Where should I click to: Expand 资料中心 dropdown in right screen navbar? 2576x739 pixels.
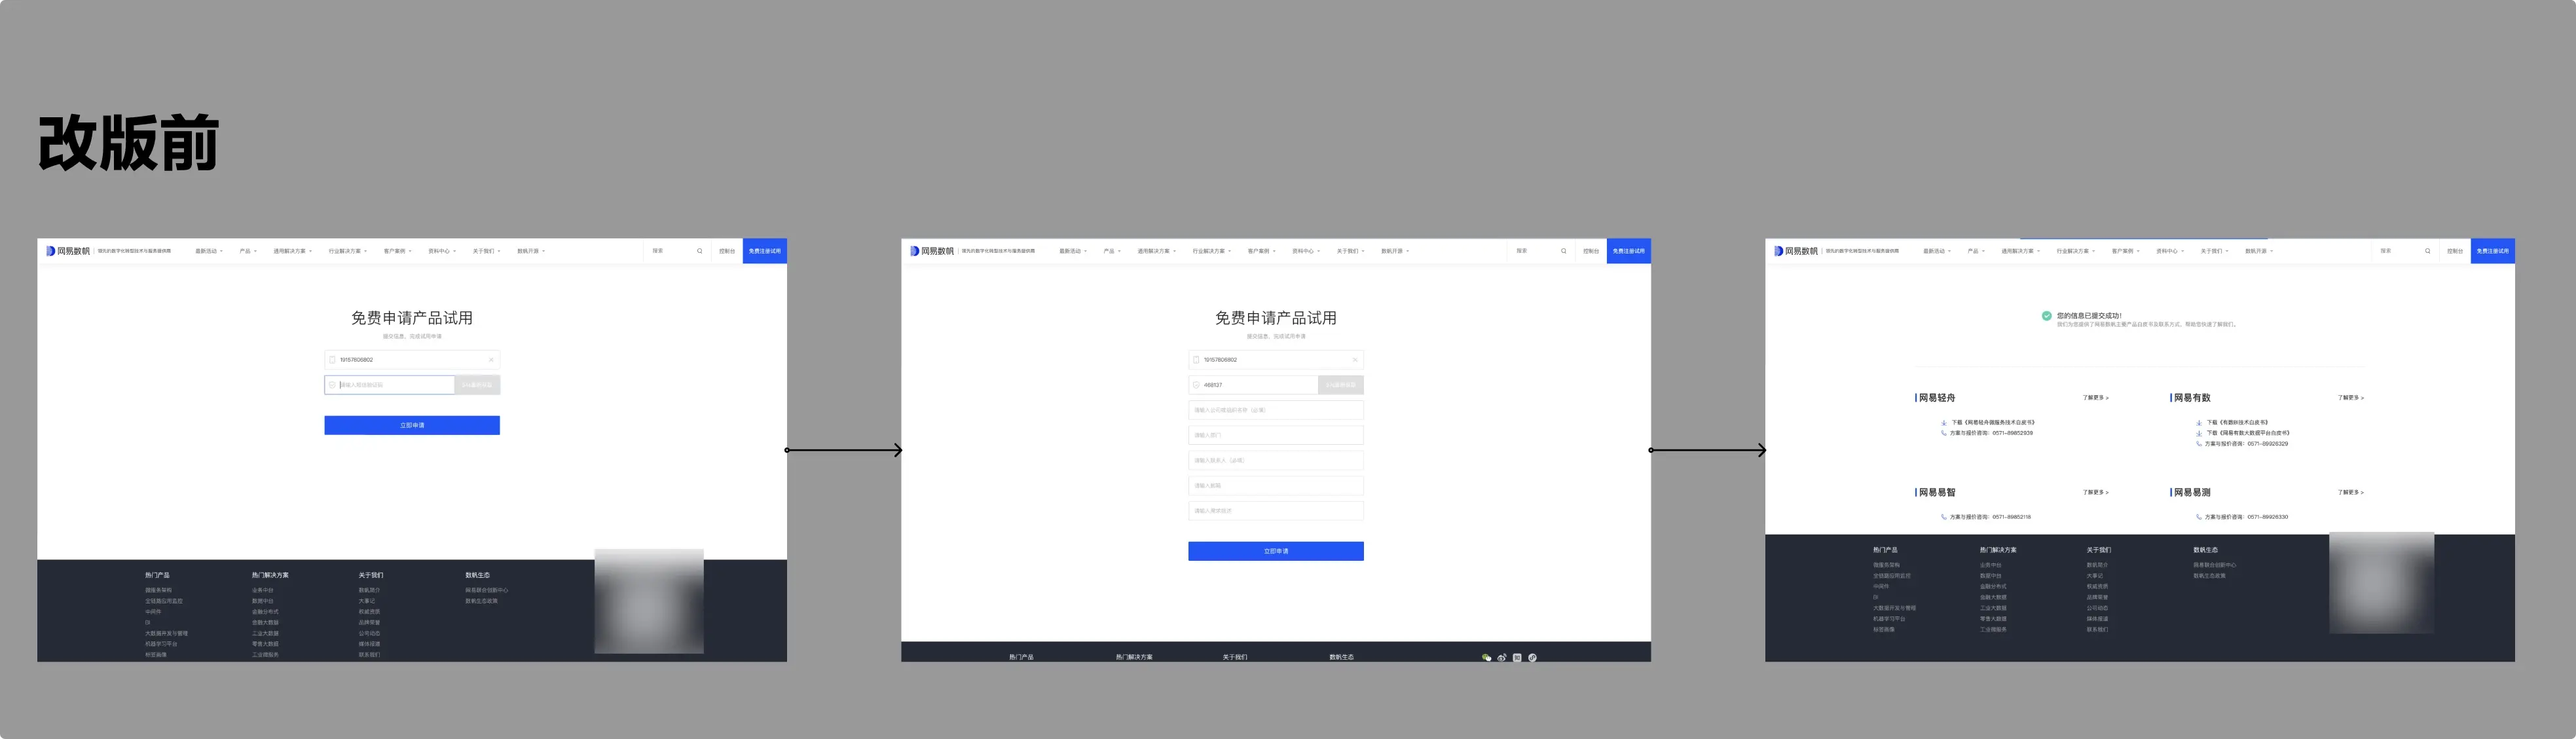(2169, 251)
